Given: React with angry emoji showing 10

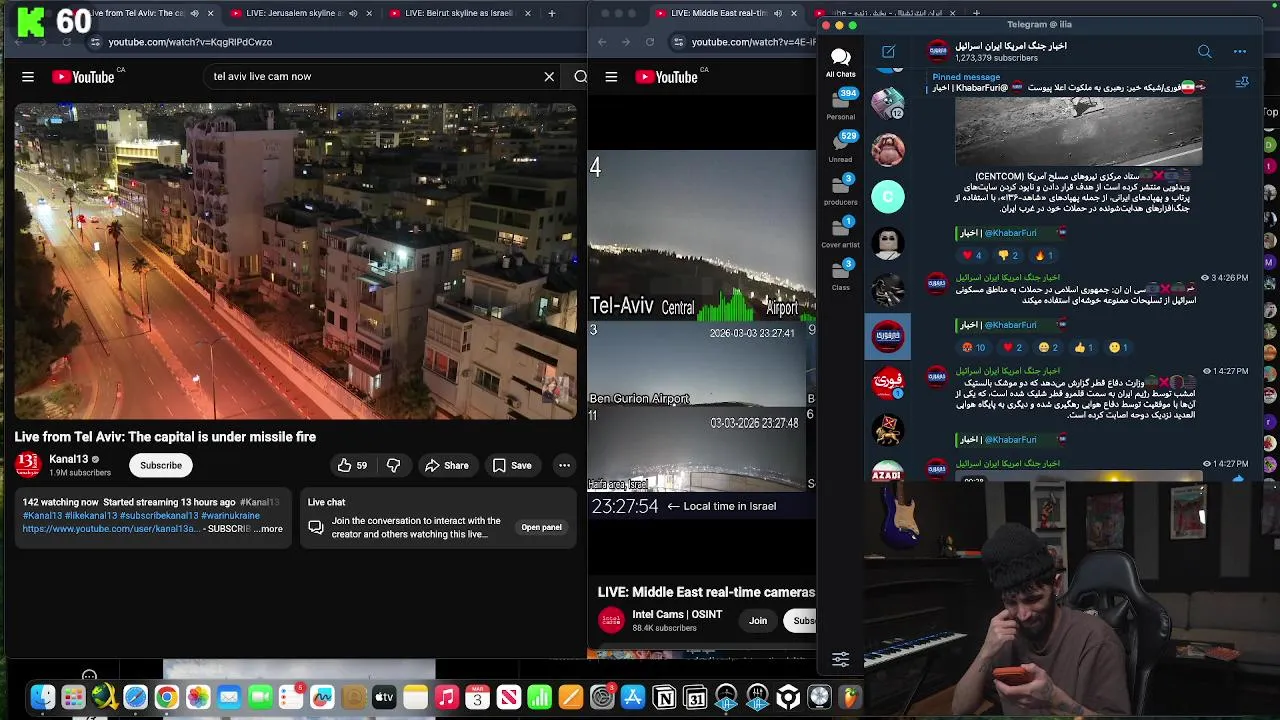Looking at the screenshot, I should click(973, 347).
